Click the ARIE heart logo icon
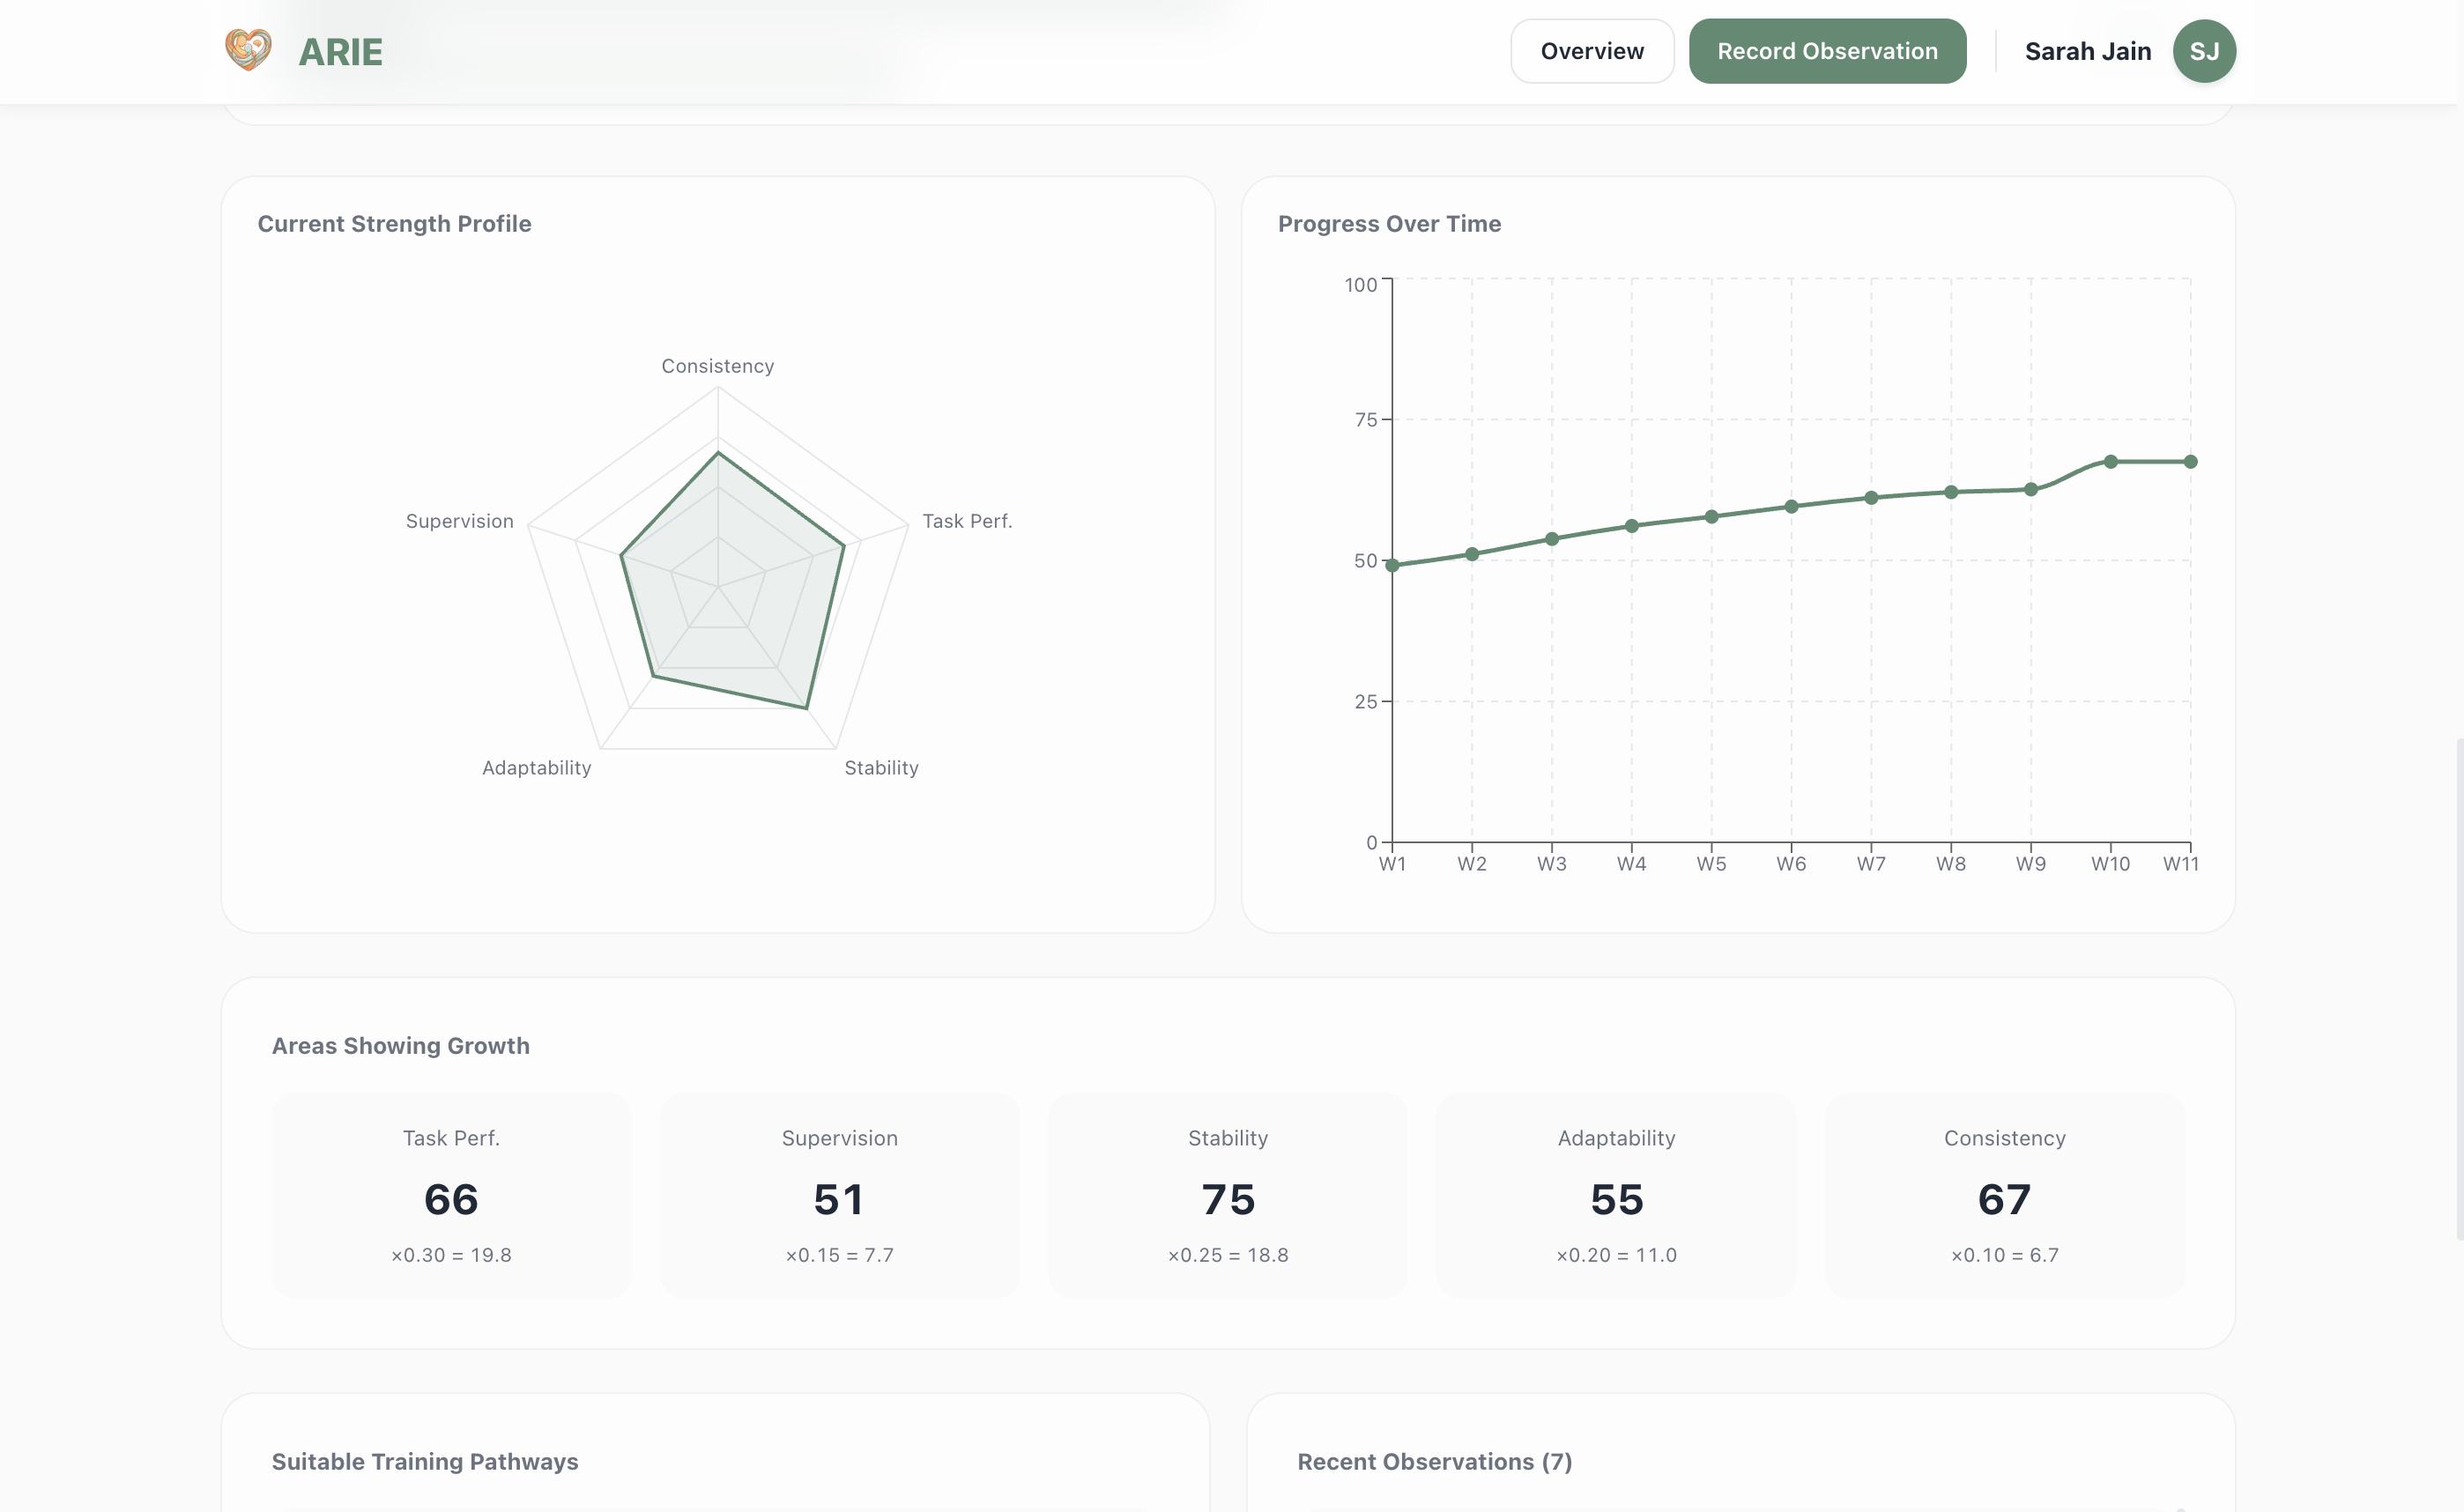The height and width of the screenshot is (1512, 2464). coord(248,50)
